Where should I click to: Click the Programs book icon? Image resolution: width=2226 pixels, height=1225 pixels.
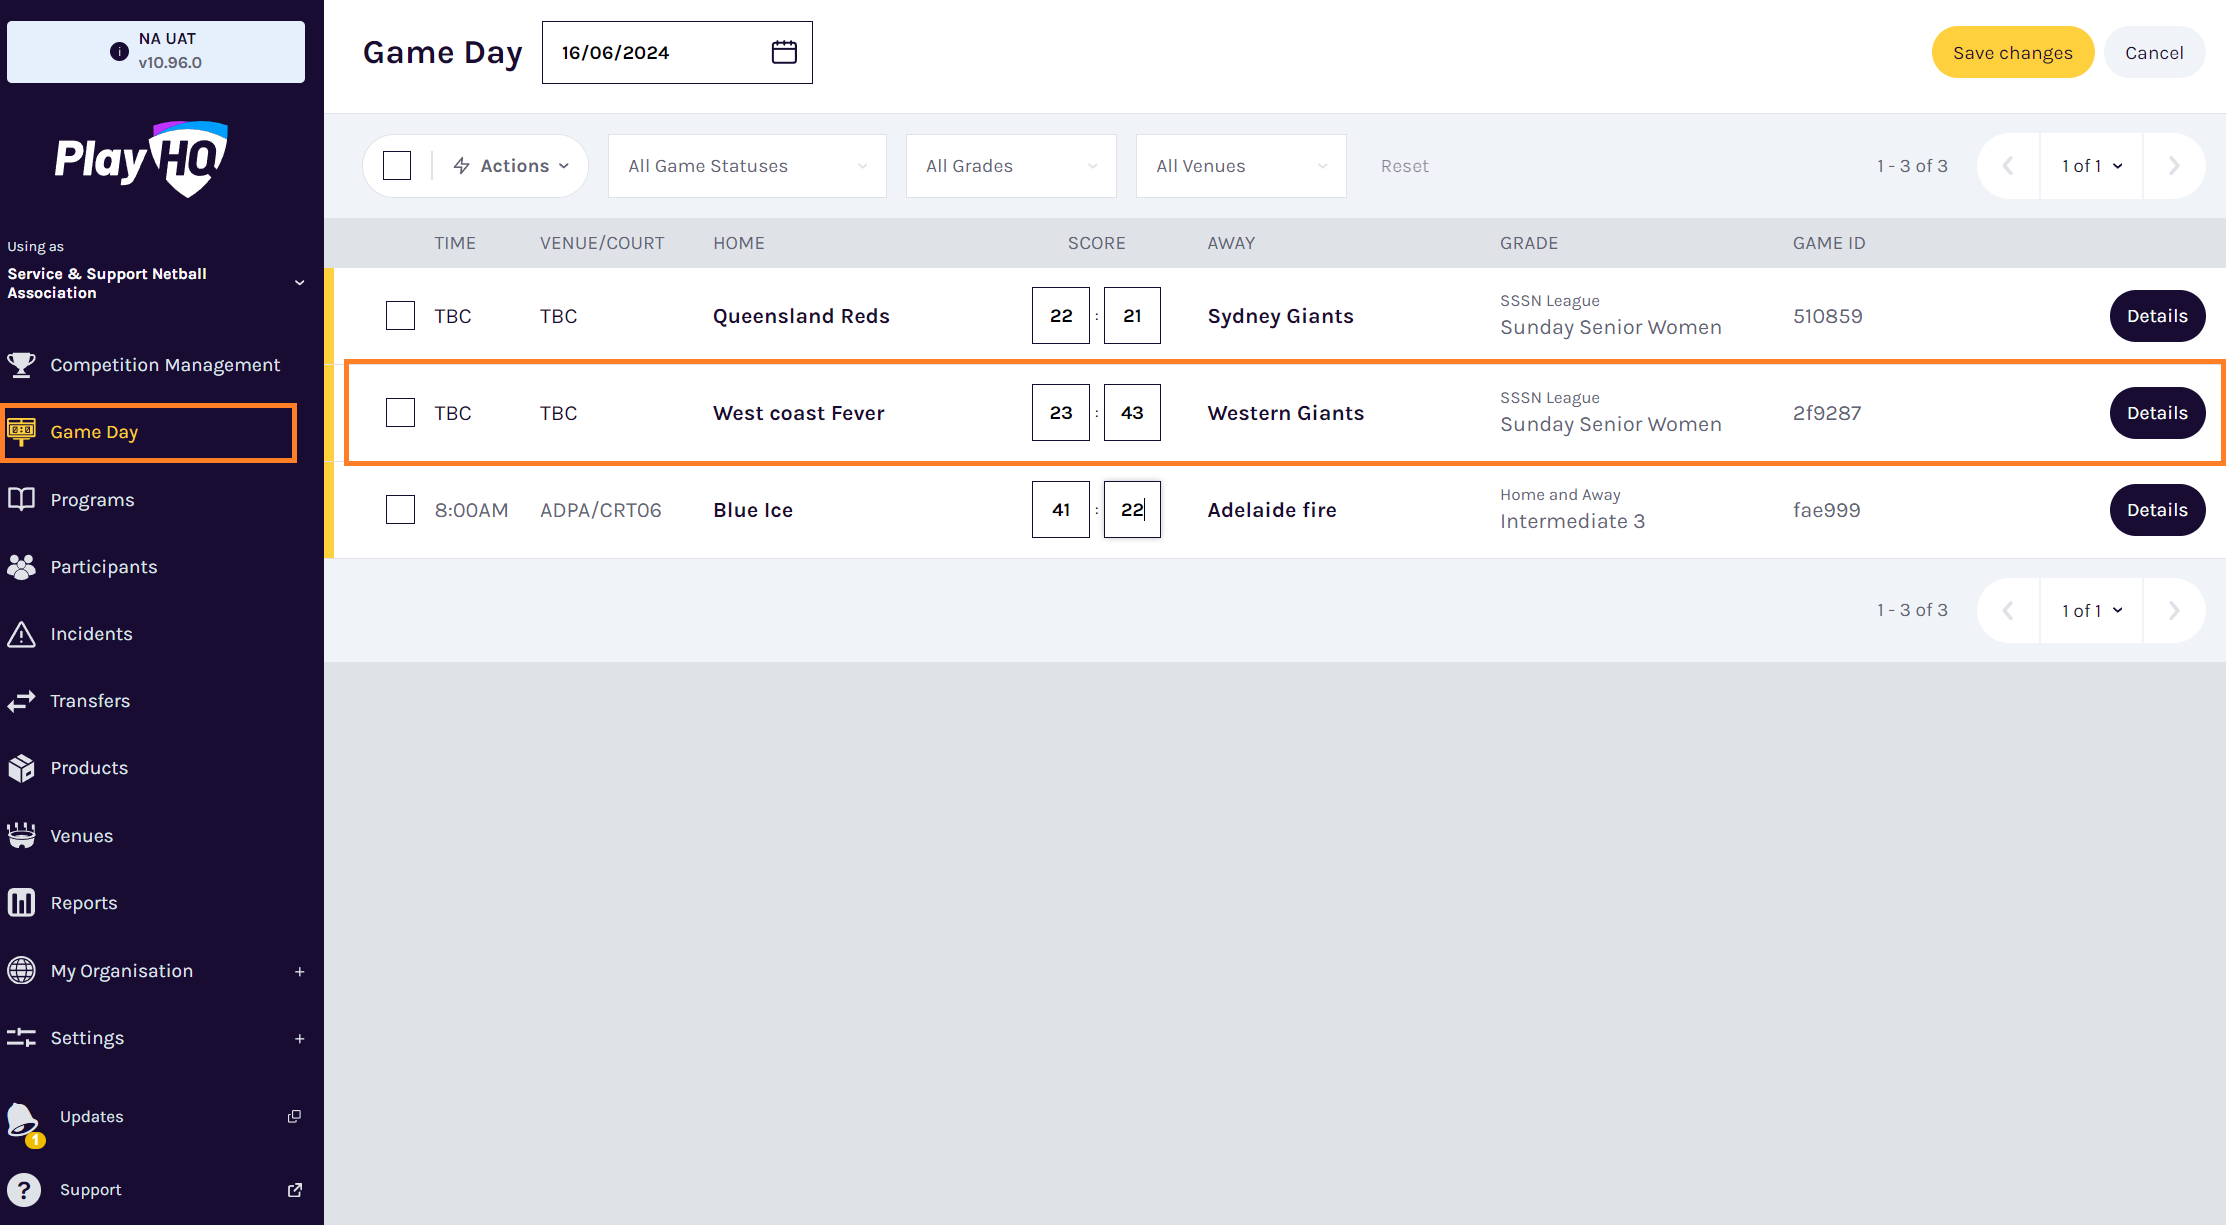pos(21,499)
